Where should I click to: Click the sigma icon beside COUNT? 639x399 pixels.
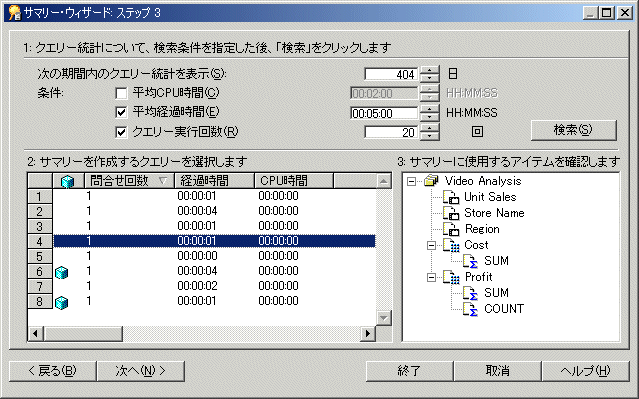pos(471,309)
